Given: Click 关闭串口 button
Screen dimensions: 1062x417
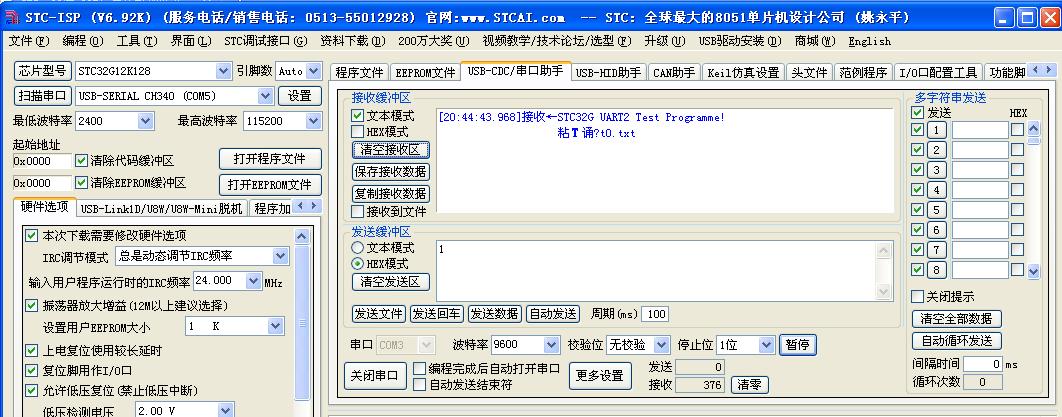Looking at the screenshot, I should point(375,376).
